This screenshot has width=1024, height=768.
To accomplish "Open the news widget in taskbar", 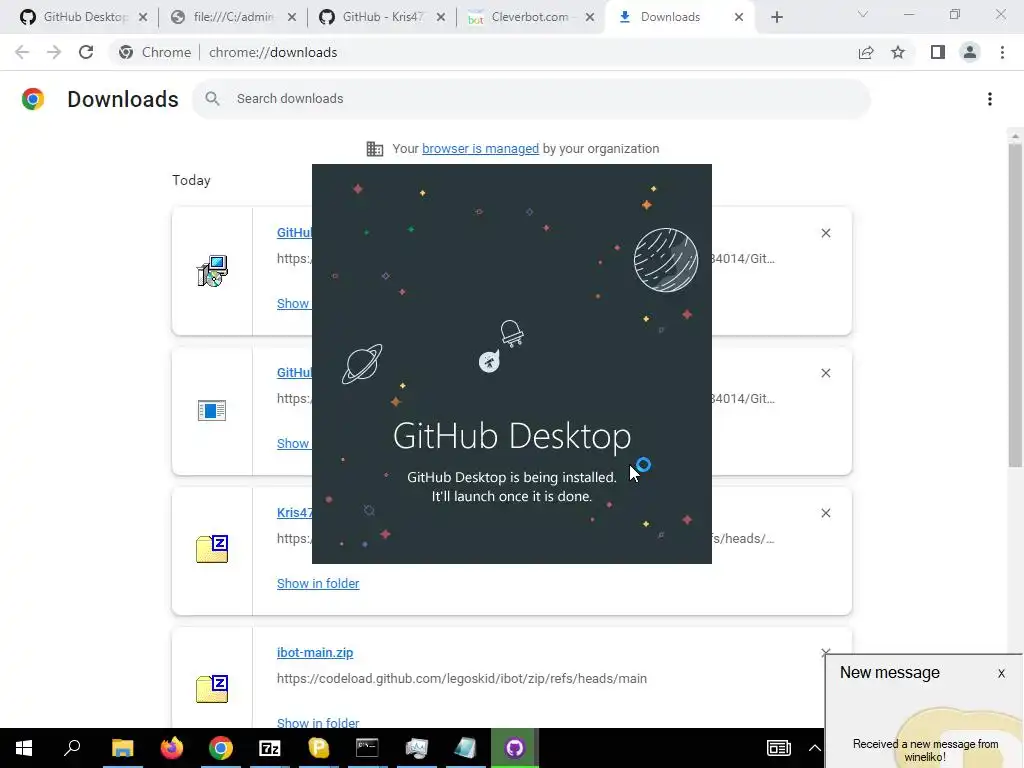I will pos(778,748).
